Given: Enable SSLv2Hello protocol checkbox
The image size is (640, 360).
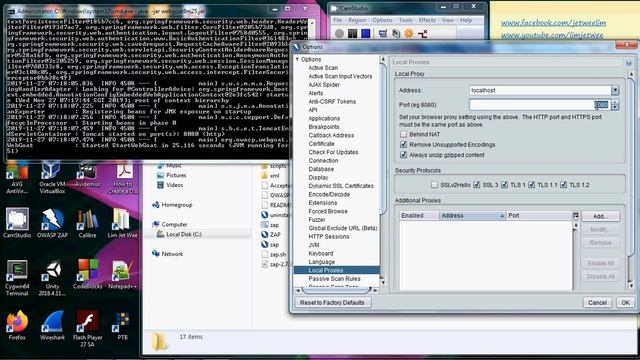Looking at the screenshot, I should click(x=434, y=185).
